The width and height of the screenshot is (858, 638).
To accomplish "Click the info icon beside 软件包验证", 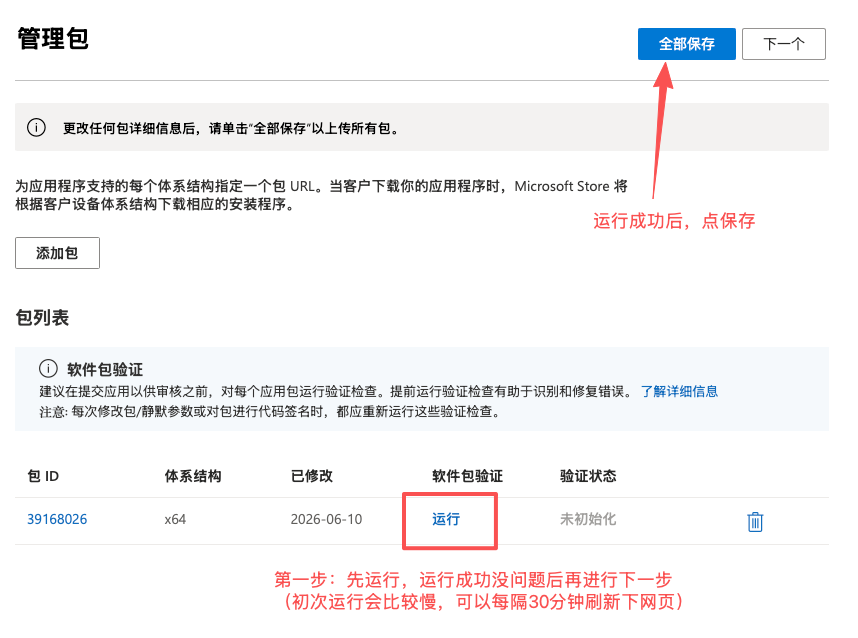I will point(48,368).
